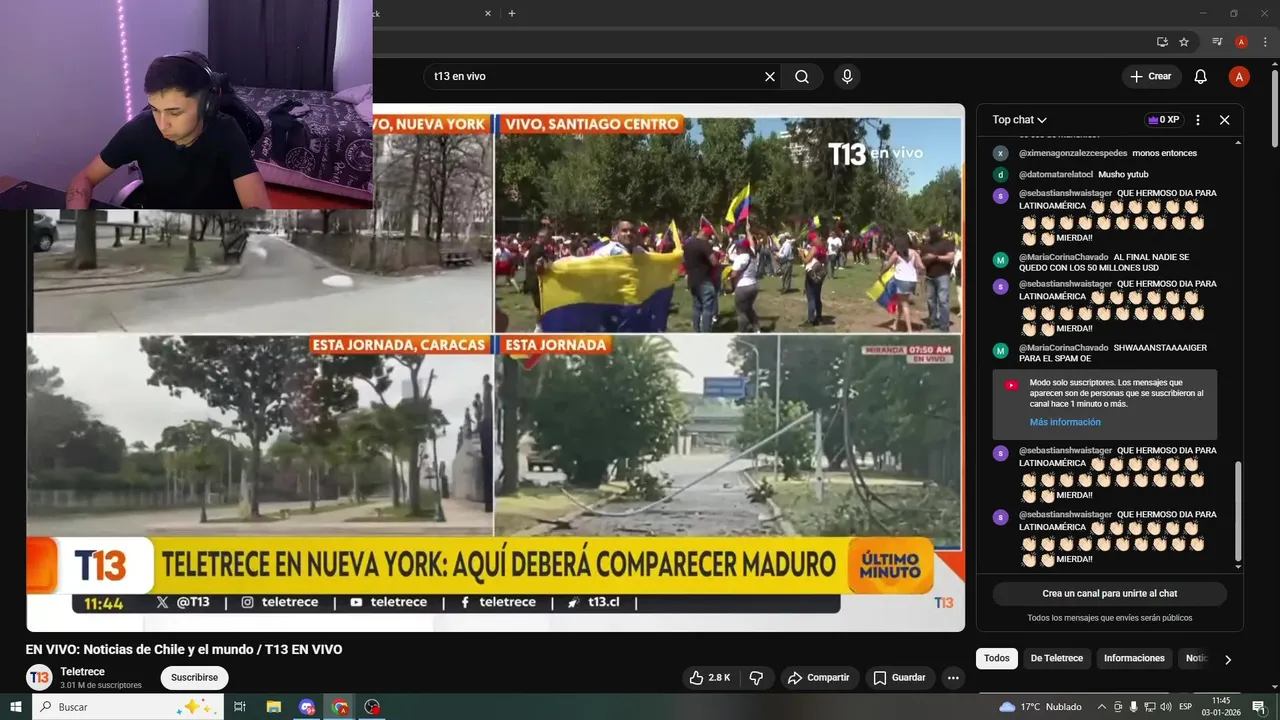Click the 3.01 M de suscriptores text
Viewport: 1280px width, 720px height.
click(101, 685)
